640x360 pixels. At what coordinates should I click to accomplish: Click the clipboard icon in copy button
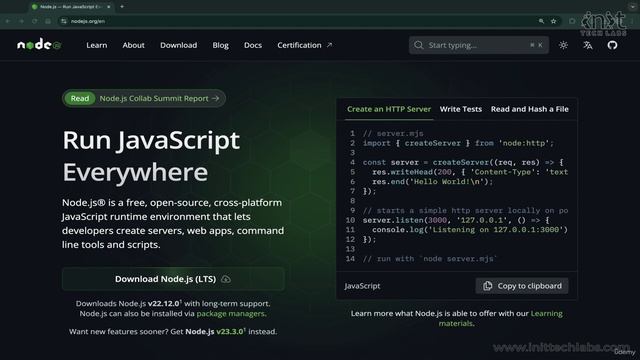pos(487,286)
